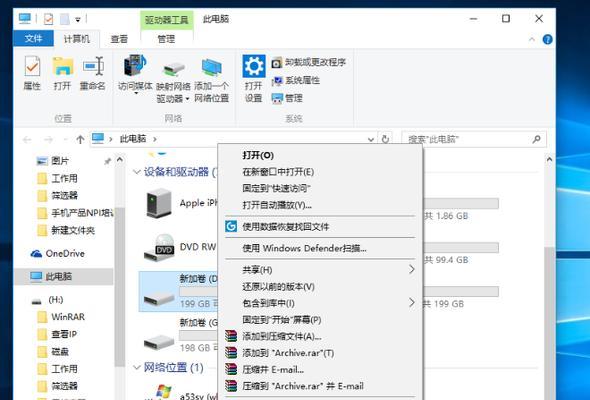Viewport: 590px width, 400px height.
Task: Collapse the 设备和驱动器 group
Action: click(136, 172)
